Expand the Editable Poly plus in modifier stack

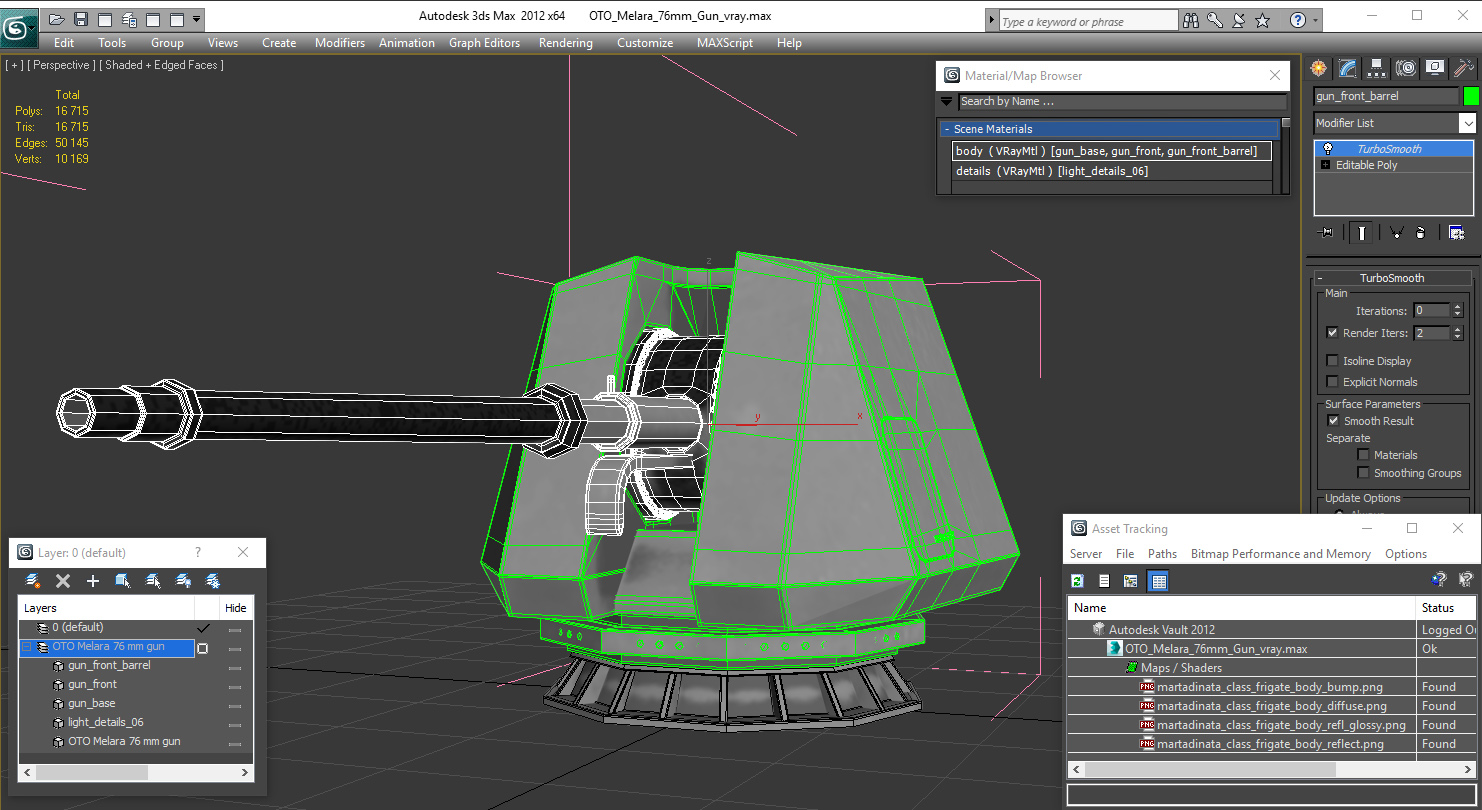click(1327, 165)
